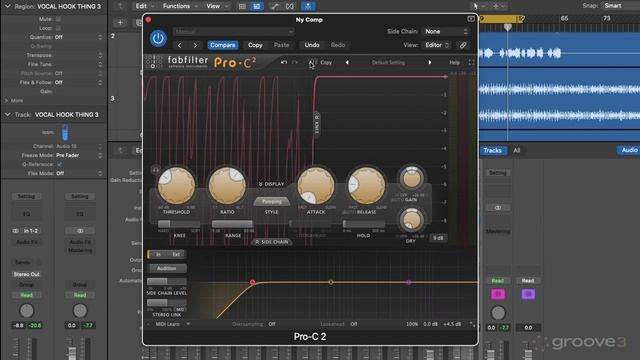
Task: Open the Pumping style dropdown
Action: pyautogui.click(x=271, y=202)
